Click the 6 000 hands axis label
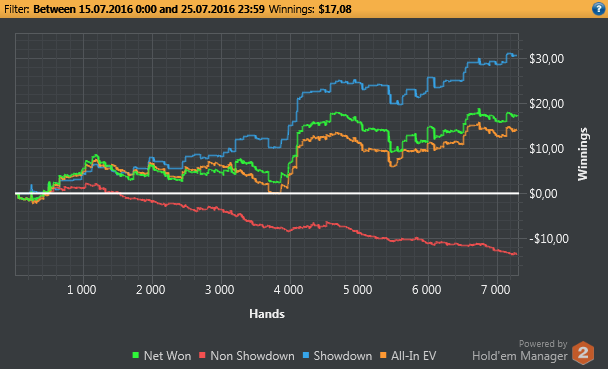This screenshot has width=608, height=369. [x=427, y=290]
